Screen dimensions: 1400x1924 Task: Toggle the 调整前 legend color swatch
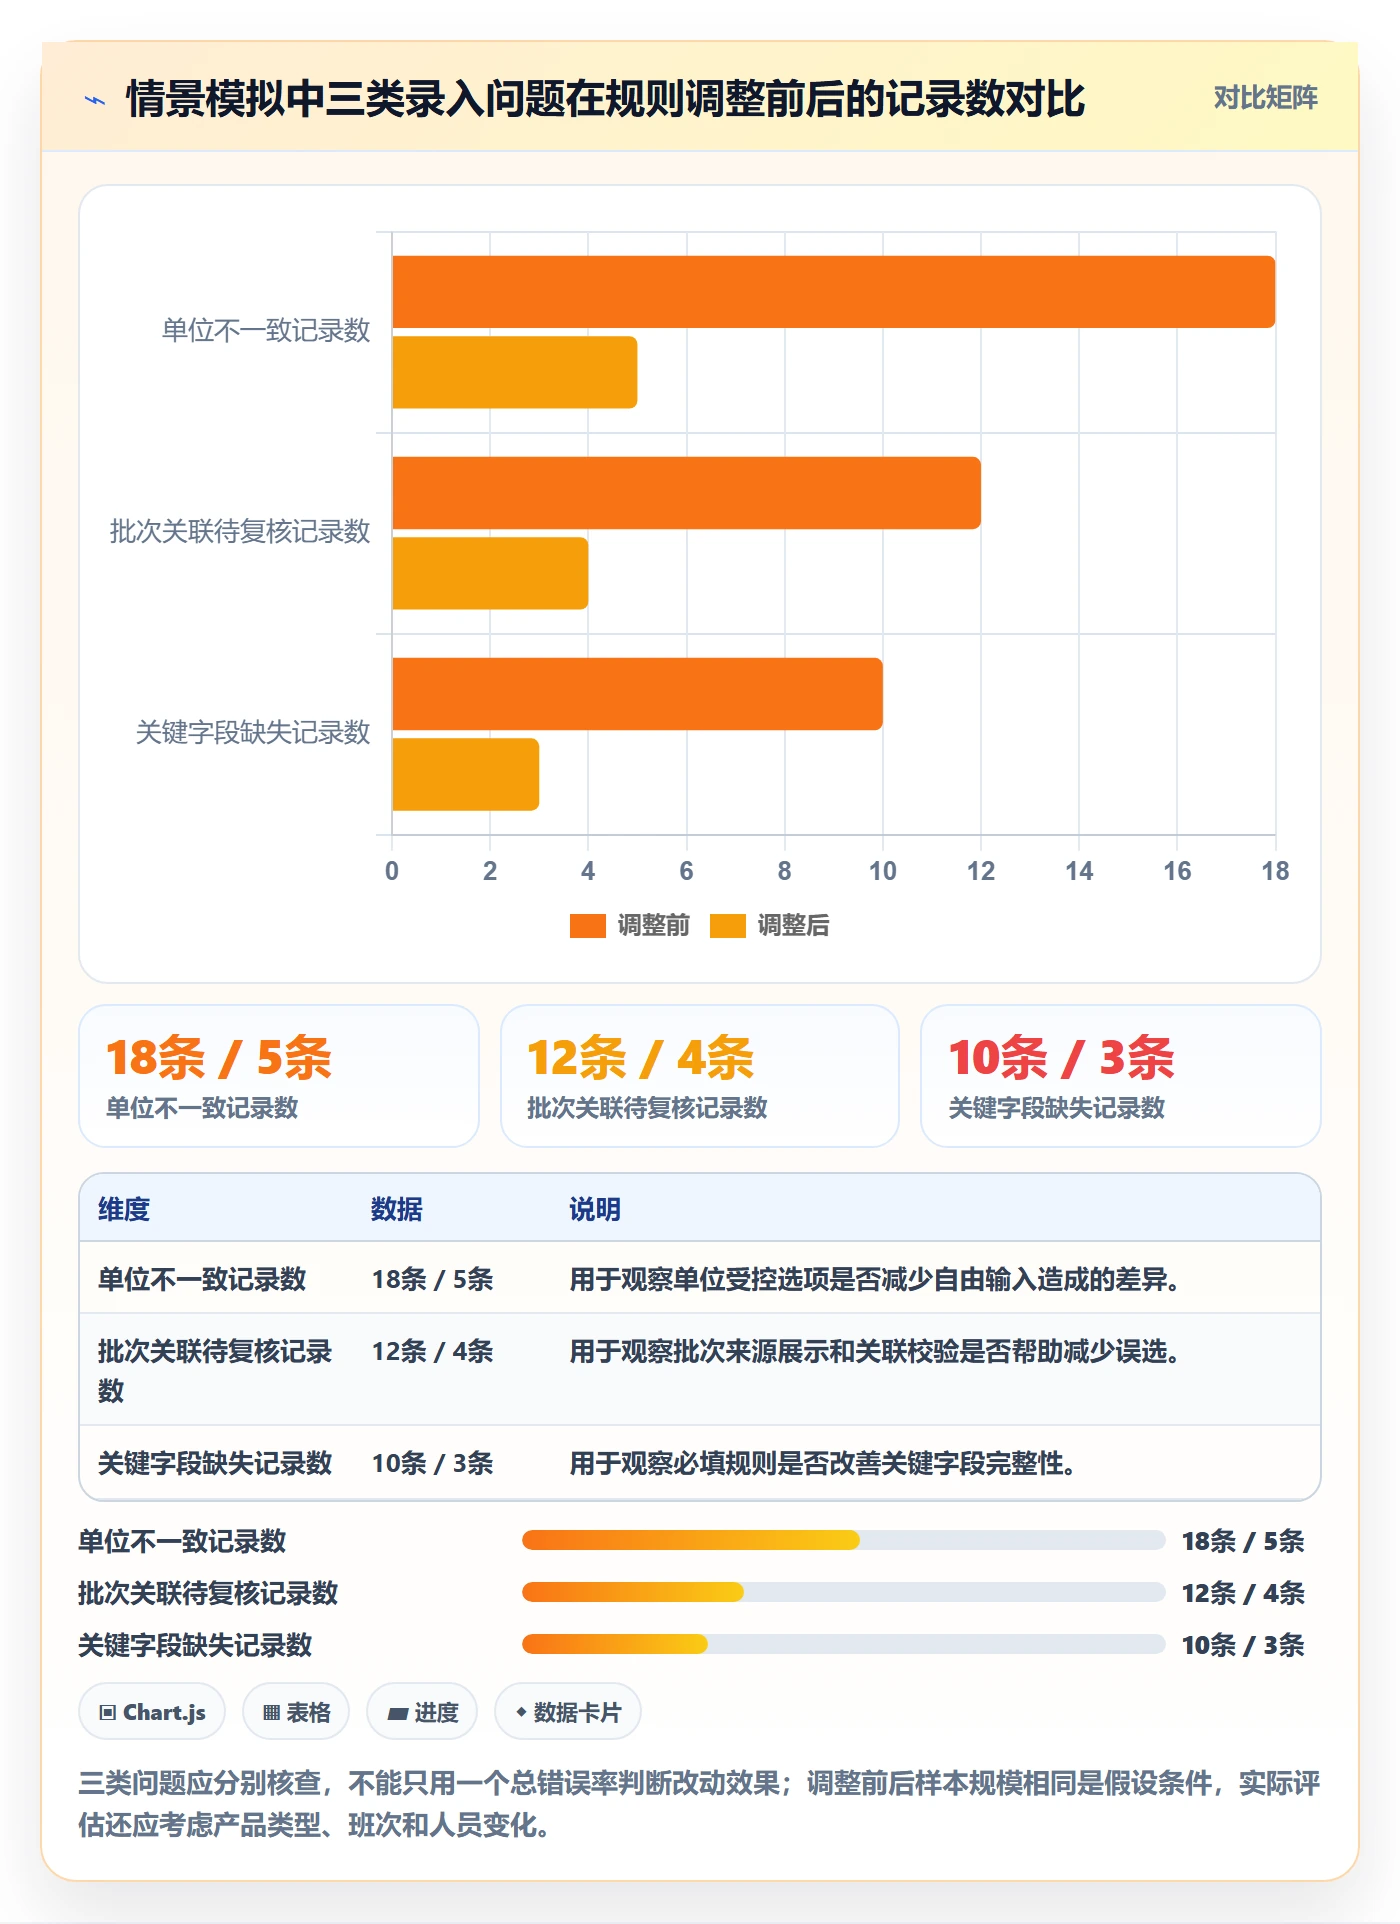tap(587, 926)
